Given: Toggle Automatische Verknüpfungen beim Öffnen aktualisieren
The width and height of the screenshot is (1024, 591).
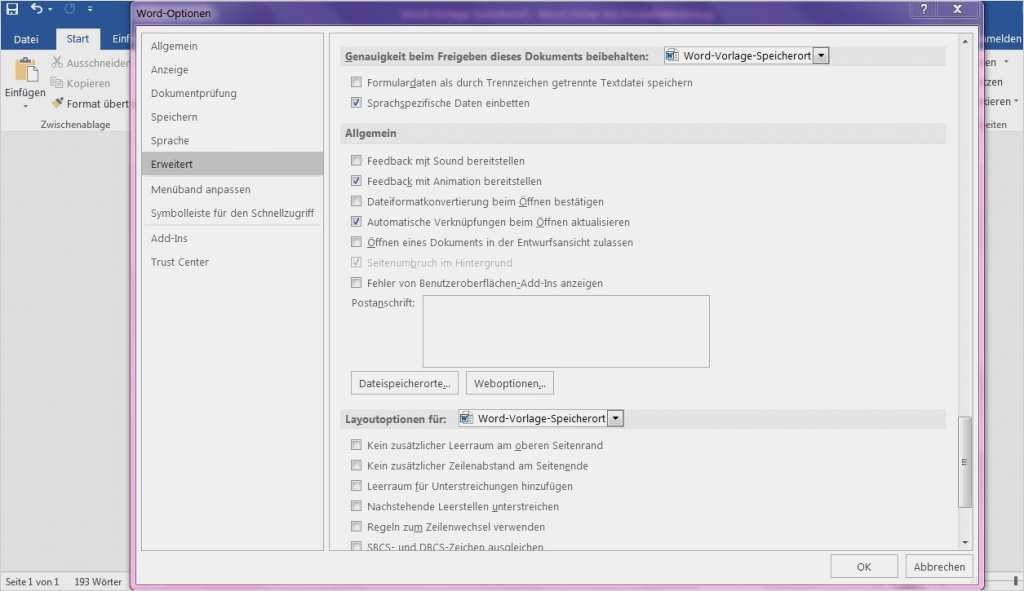Looking at the screenshot, I should point(356,222).
